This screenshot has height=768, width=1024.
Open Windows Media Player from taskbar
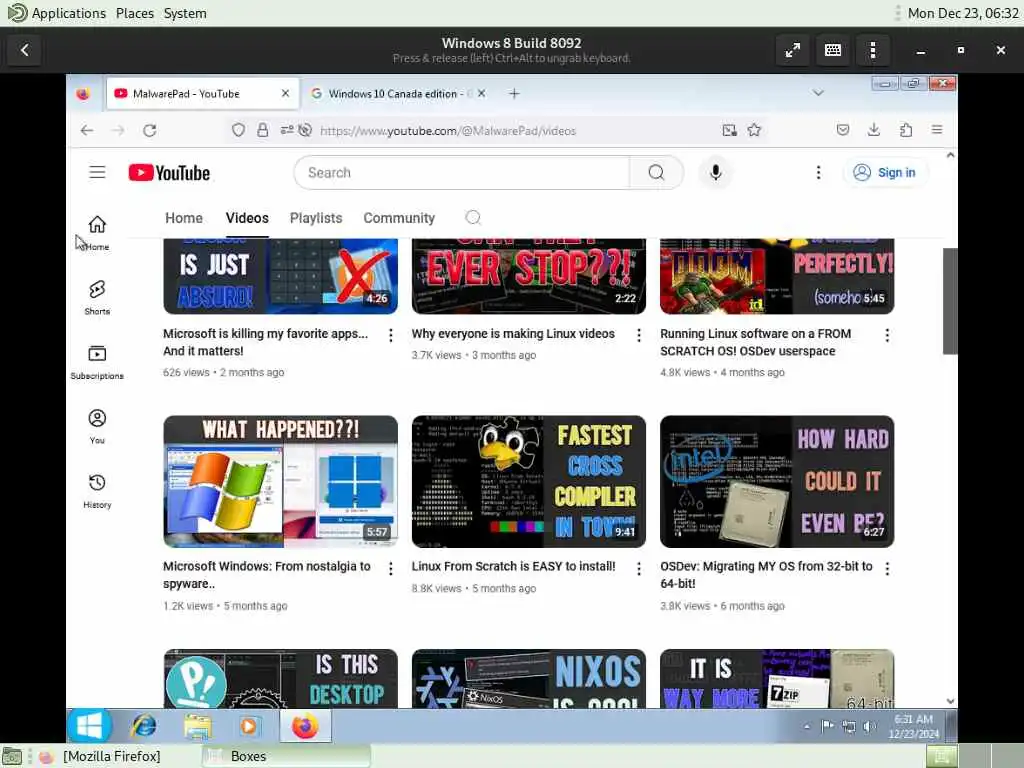pos(249,726)
